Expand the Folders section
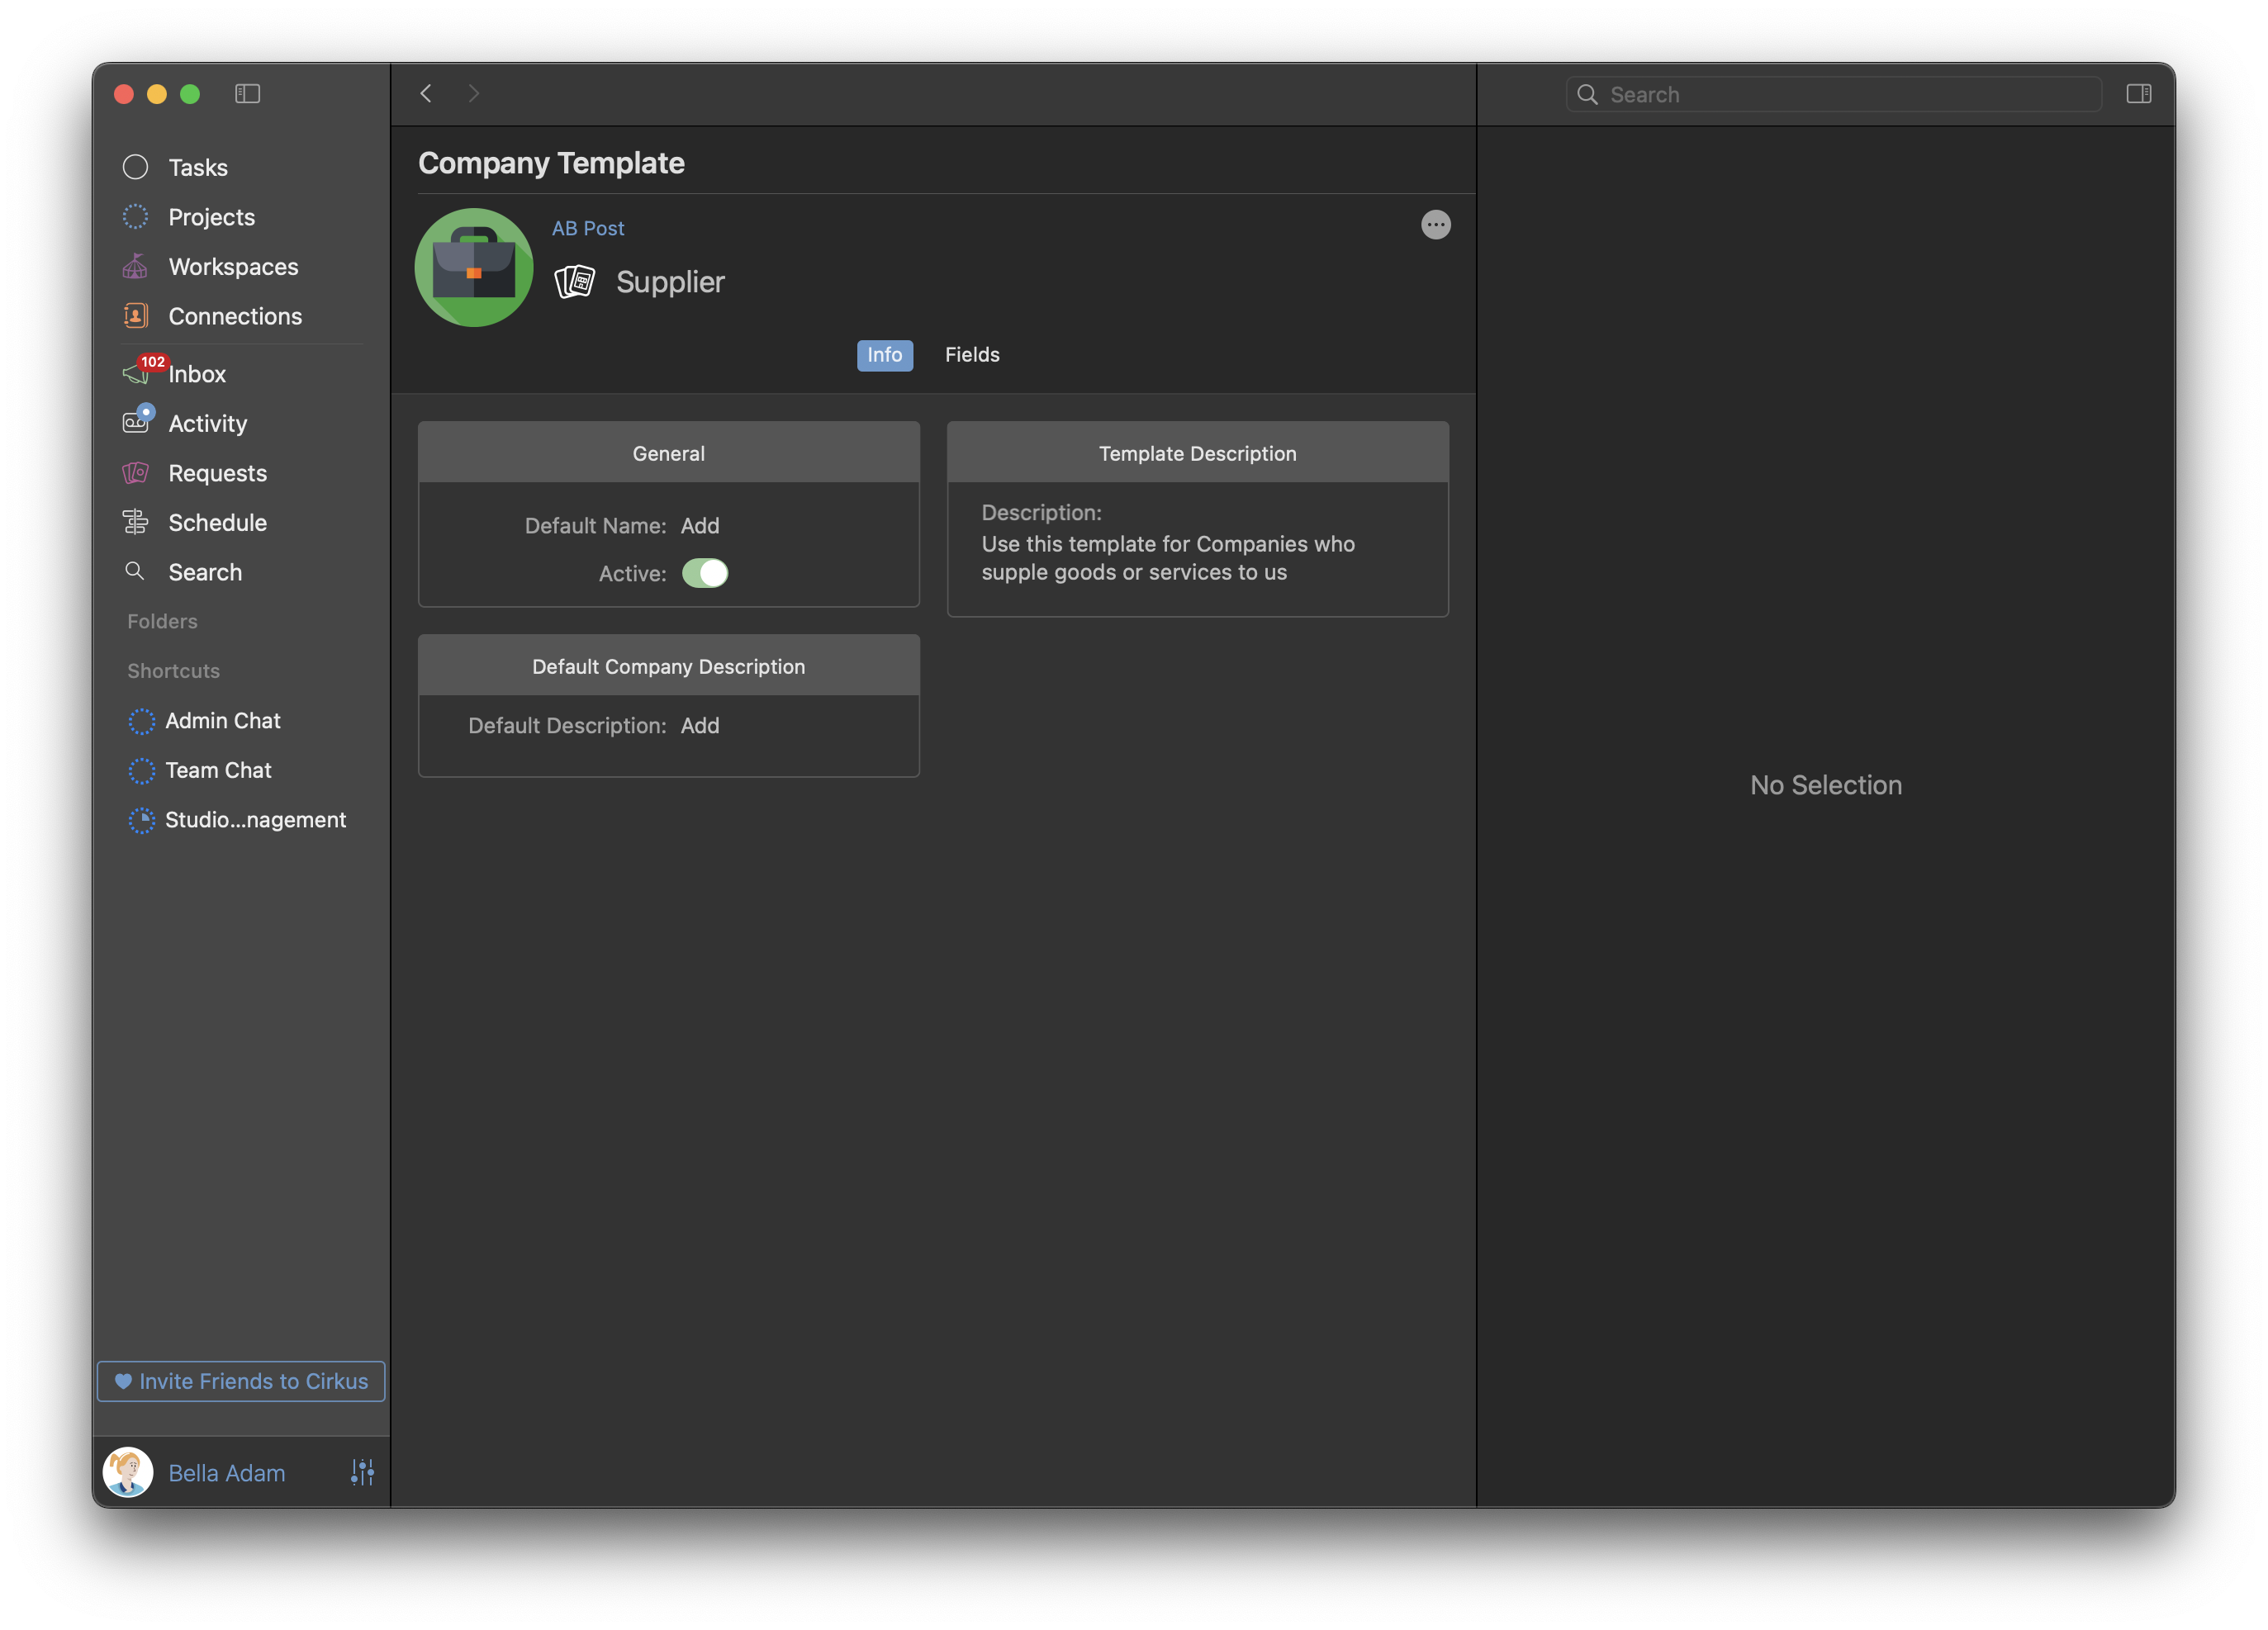This screenshot has height=1630, width=2268. (162, 621)
